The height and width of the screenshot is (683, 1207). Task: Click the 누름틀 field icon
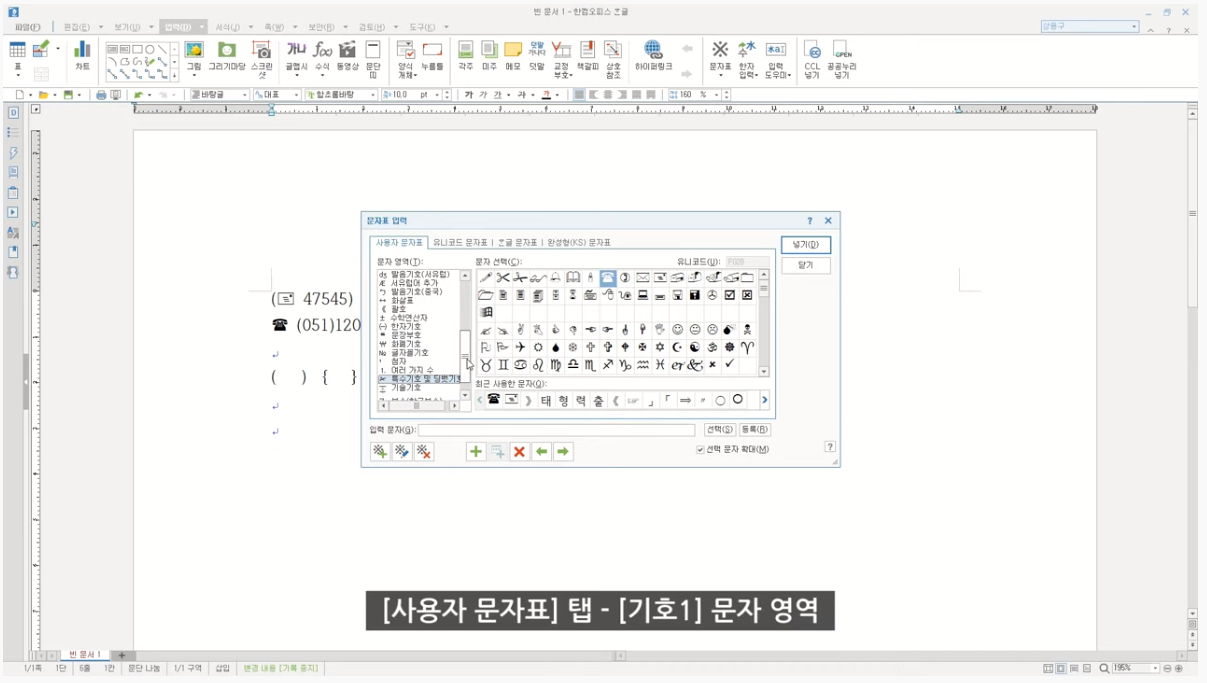(432, 55)
